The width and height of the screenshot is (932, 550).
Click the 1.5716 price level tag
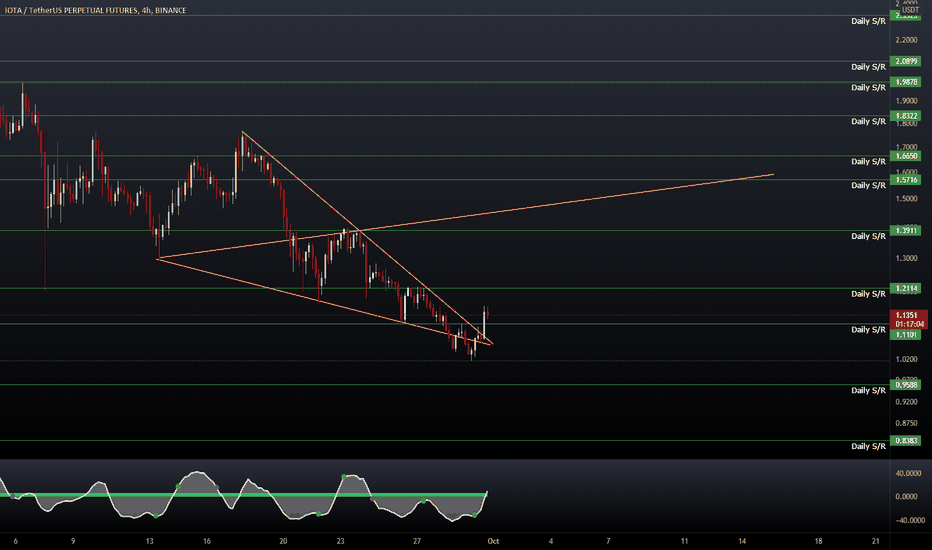point(905,180)
